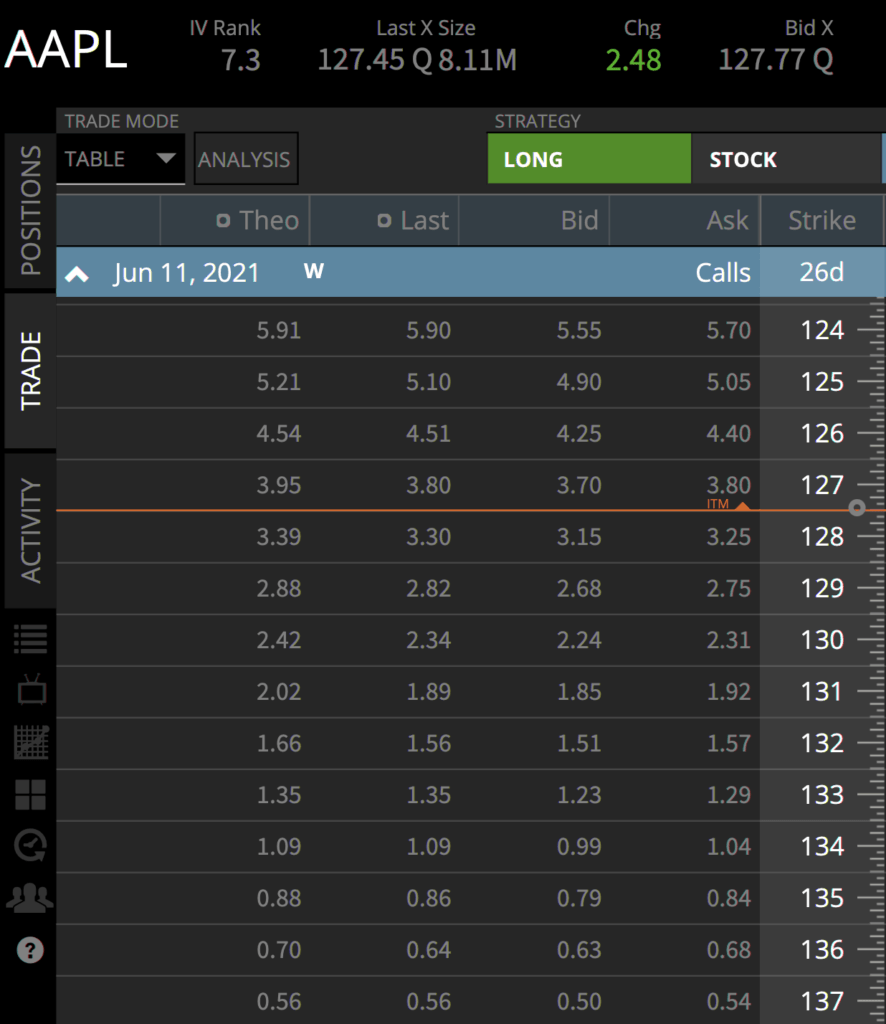The height and width of the screenshot is (1024, 886).
Task: Click the Last value 3.30
Action: [x=428, y=537]
